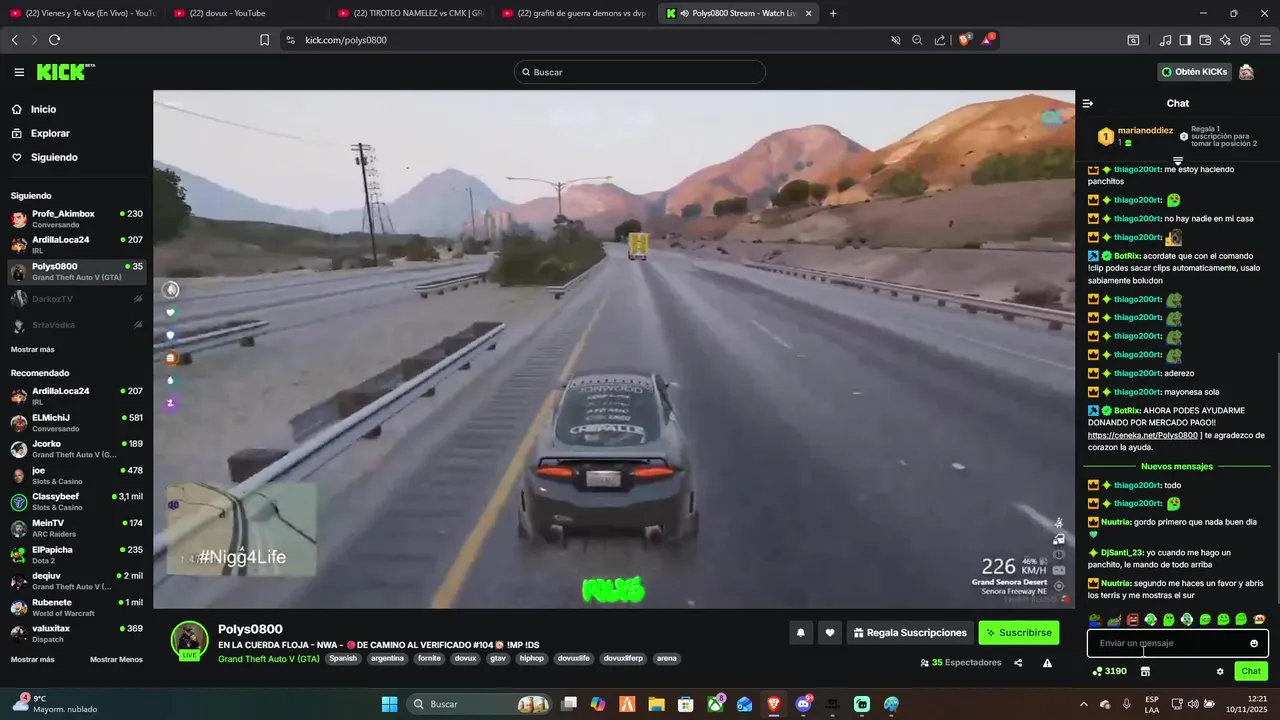Click Regala Suscripciones button

point(909,633)
